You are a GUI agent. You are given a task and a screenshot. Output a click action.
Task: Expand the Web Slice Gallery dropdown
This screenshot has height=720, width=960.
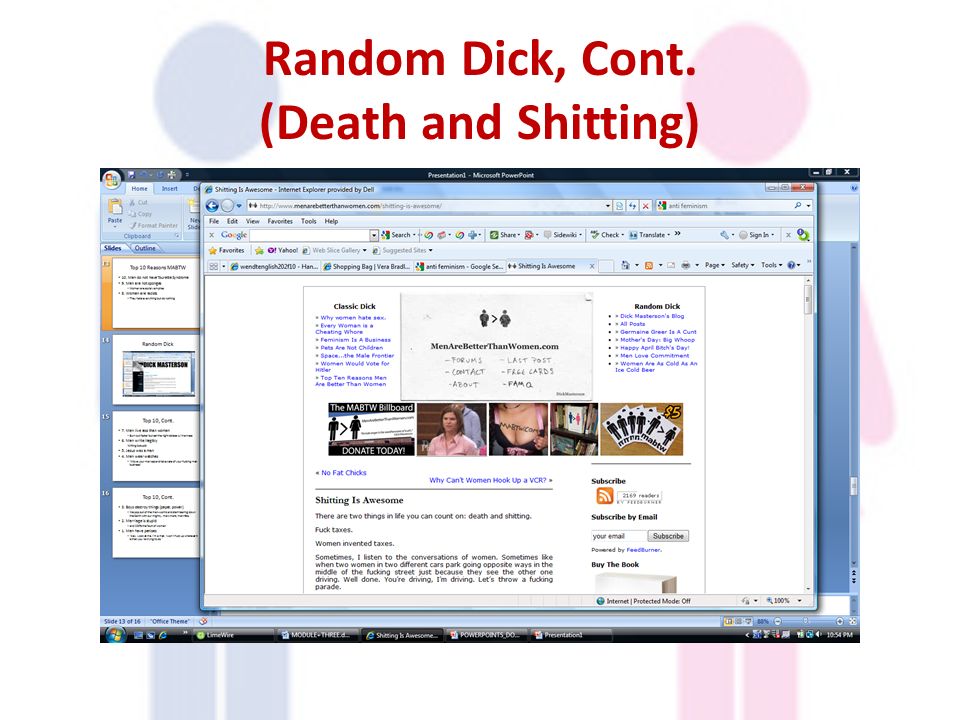[x=364, y=250]
